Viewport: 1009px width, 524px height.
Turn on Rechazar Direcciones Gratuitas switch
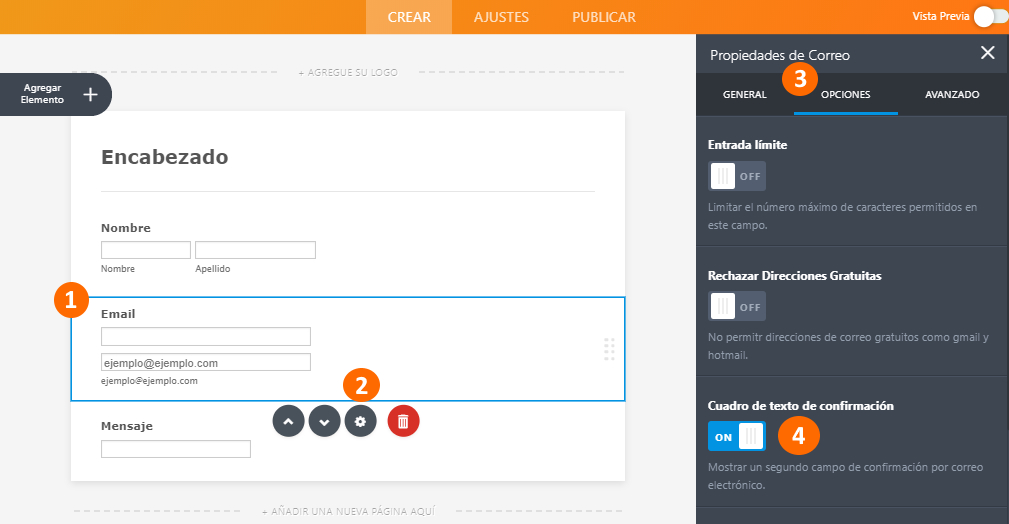tap(737, 306)
